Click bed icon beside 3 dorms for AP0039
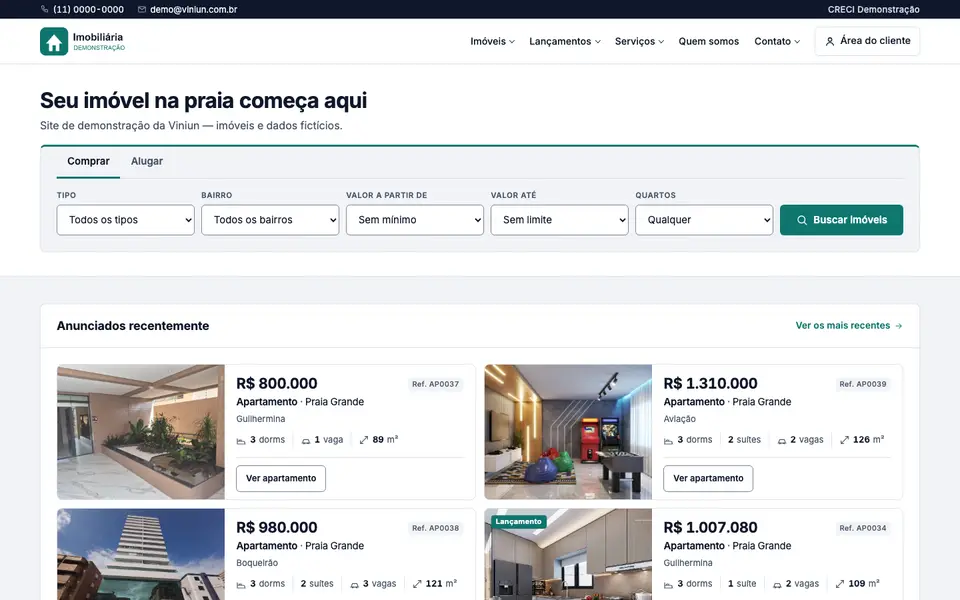Viewport: 960px width, 600px height. [x=669, y=440]
